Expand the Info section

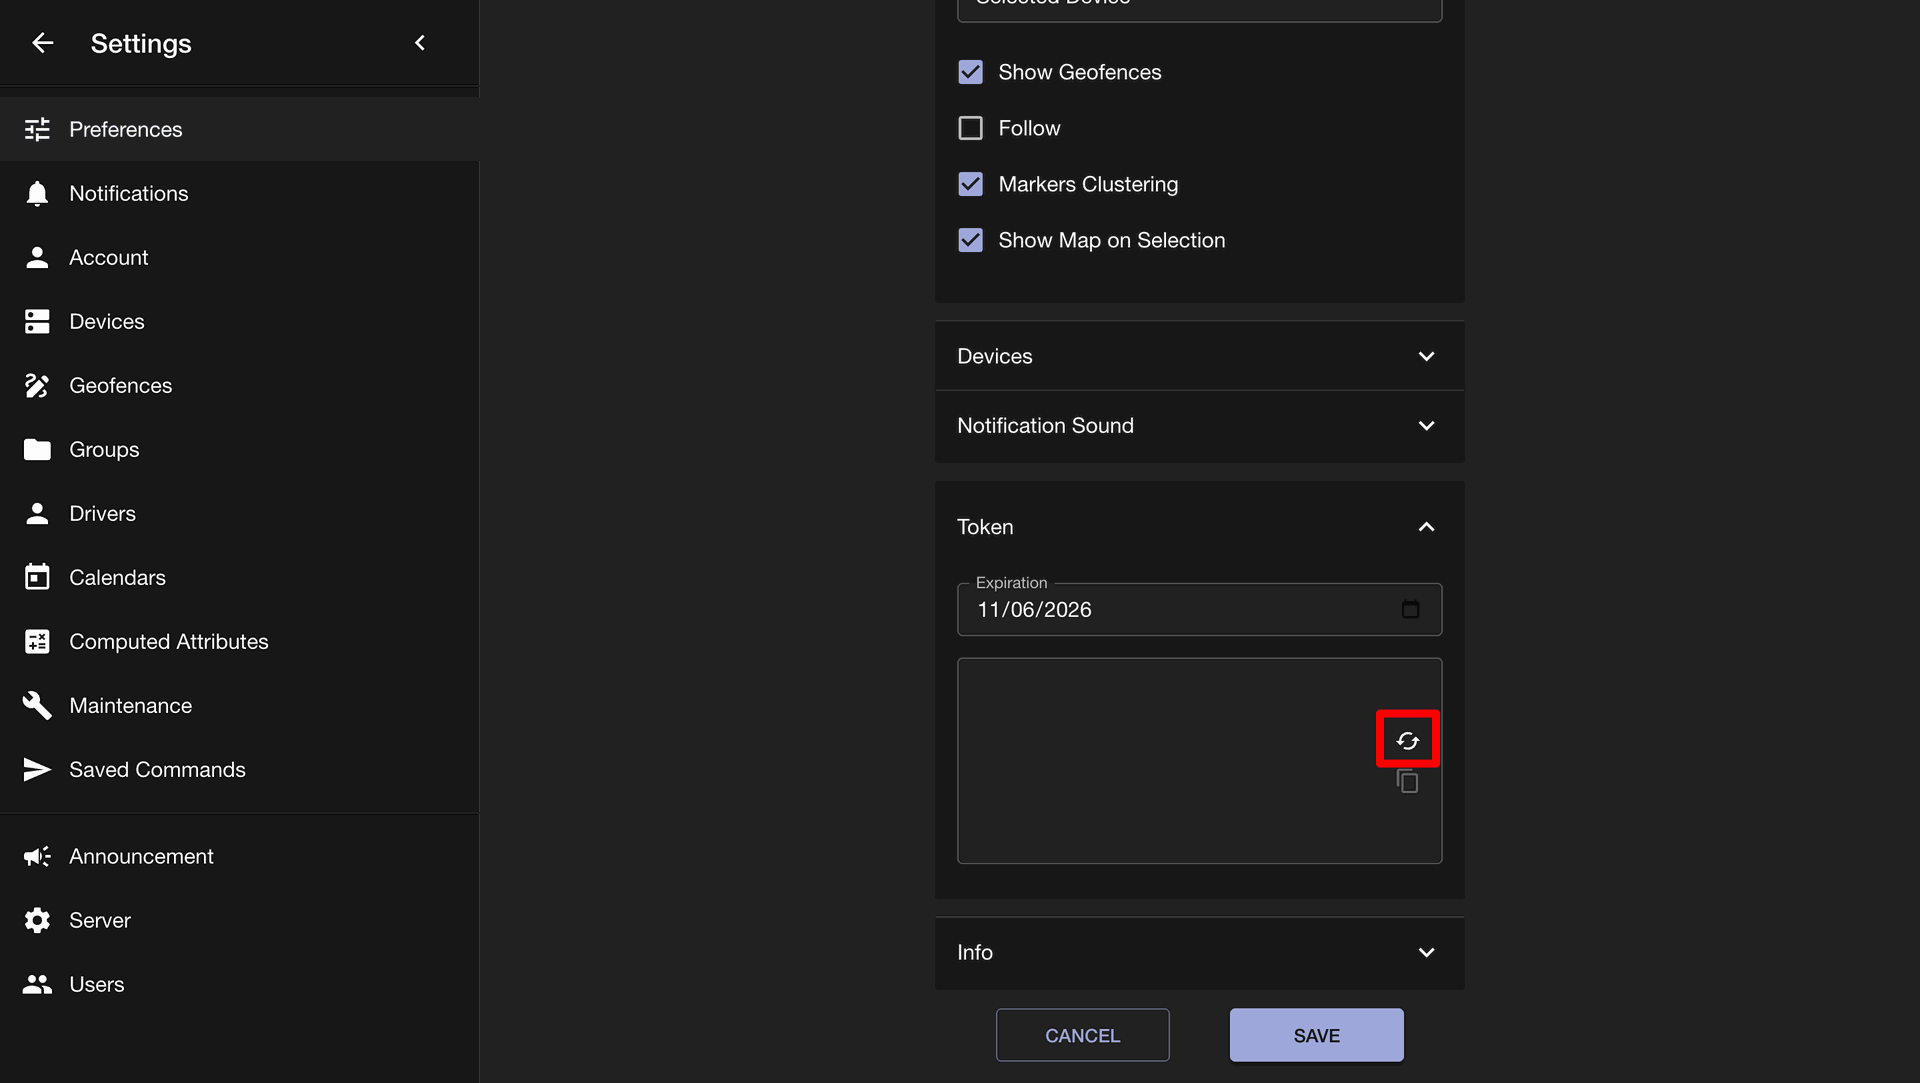click(1199, 953)
